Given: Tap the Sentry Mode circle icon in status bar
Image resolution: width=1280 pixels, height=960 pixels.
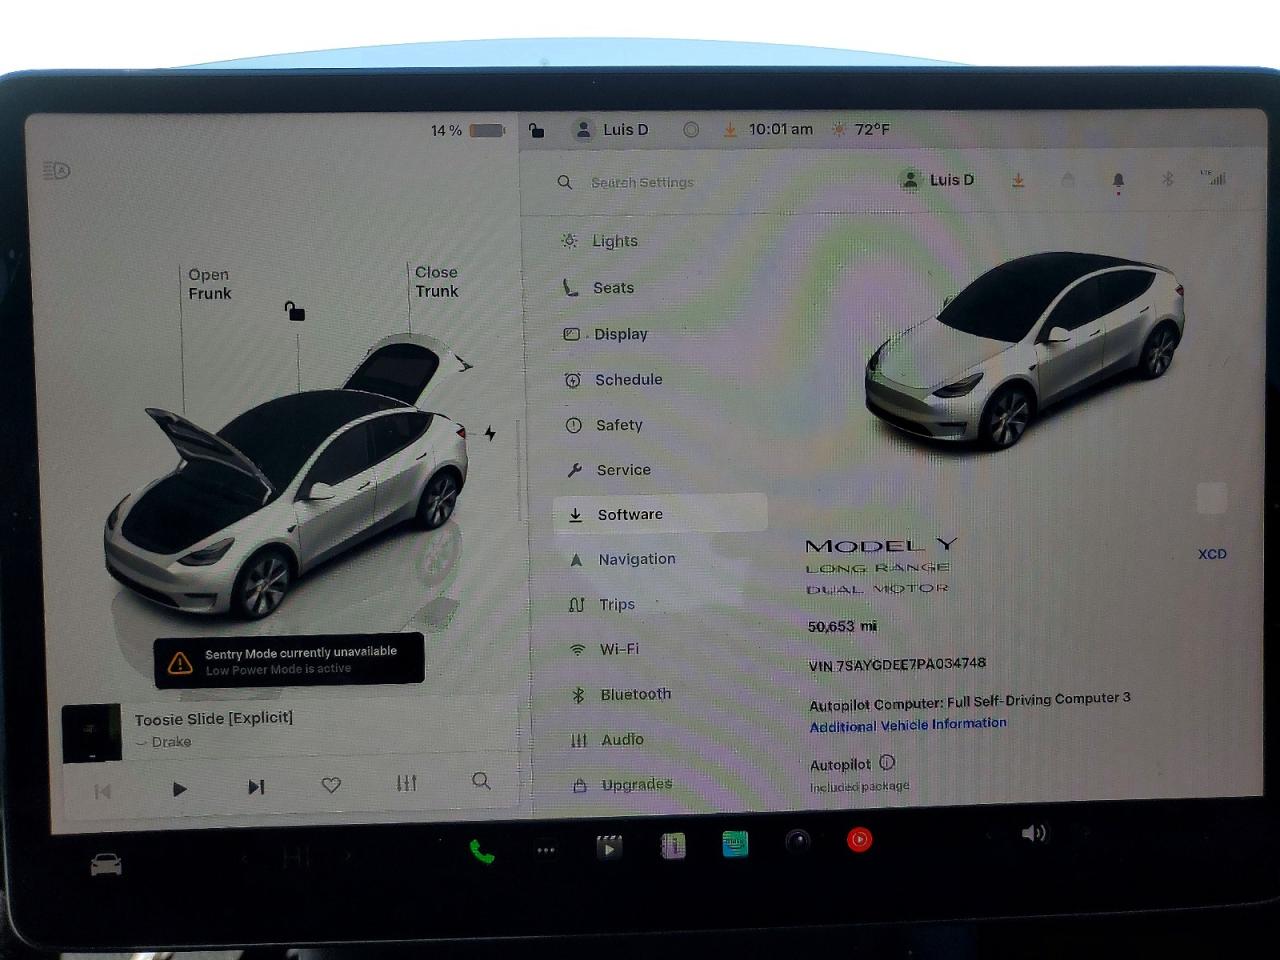Looking at the screenshot, I should (x=691, y=130).
